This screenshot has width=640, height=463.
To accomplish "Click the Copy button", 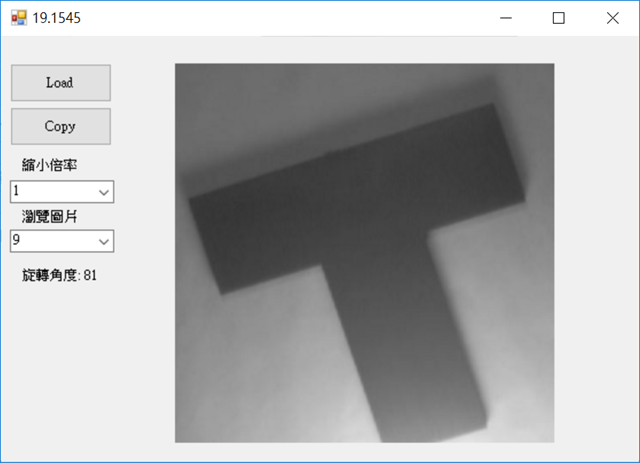I will click(61, 127).
